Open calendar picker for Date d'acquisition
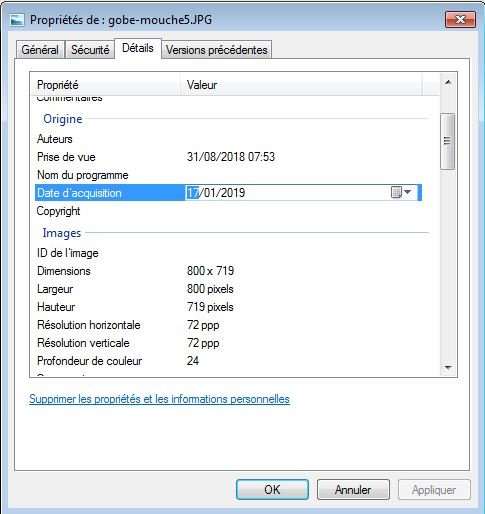 point(401,192)
